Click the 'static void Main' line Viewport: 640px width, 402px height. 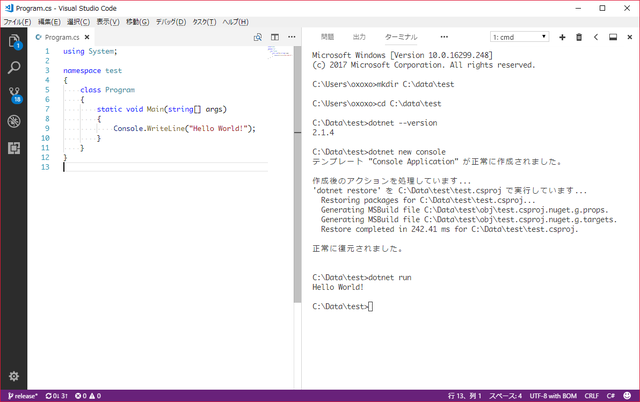162,109
